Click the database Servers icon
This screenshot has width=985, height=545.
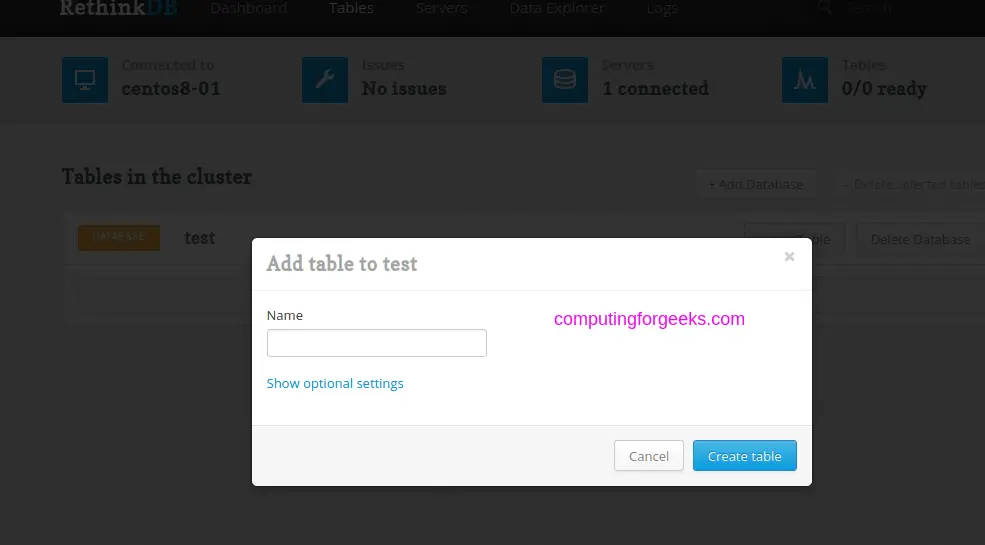(x=565, y=80)
